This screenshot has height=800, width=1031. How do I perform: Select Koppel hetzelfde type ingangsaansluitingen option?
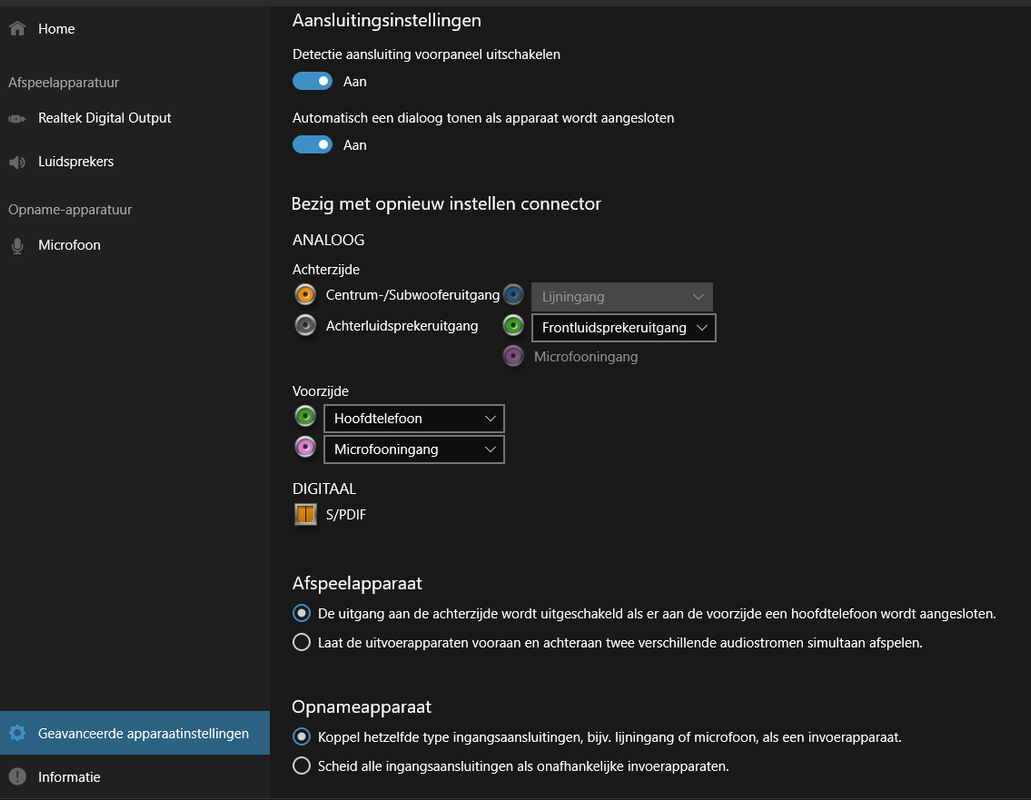[x=302, y=737]
